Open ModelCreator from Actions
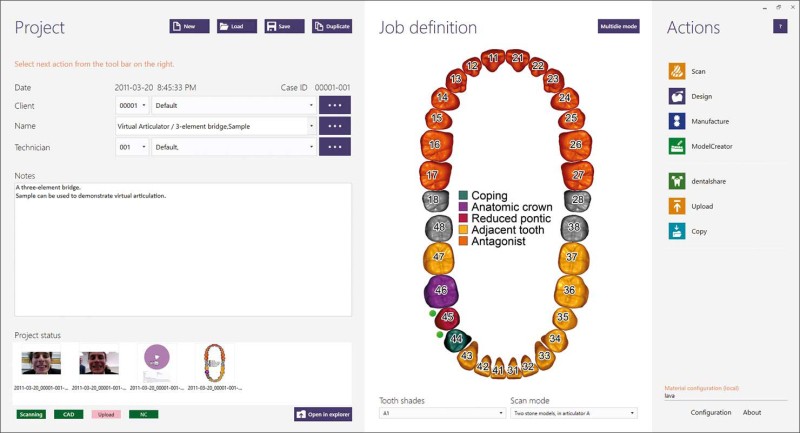The height and width of the screenshot is (433, 800). coord(677,146)
